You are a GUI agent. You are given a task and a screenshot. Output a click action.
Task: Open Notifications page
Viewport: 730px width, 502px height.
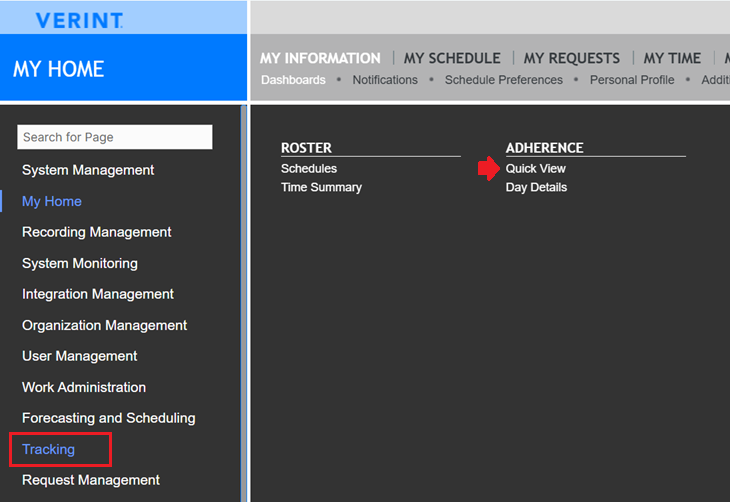coord(385,80)
